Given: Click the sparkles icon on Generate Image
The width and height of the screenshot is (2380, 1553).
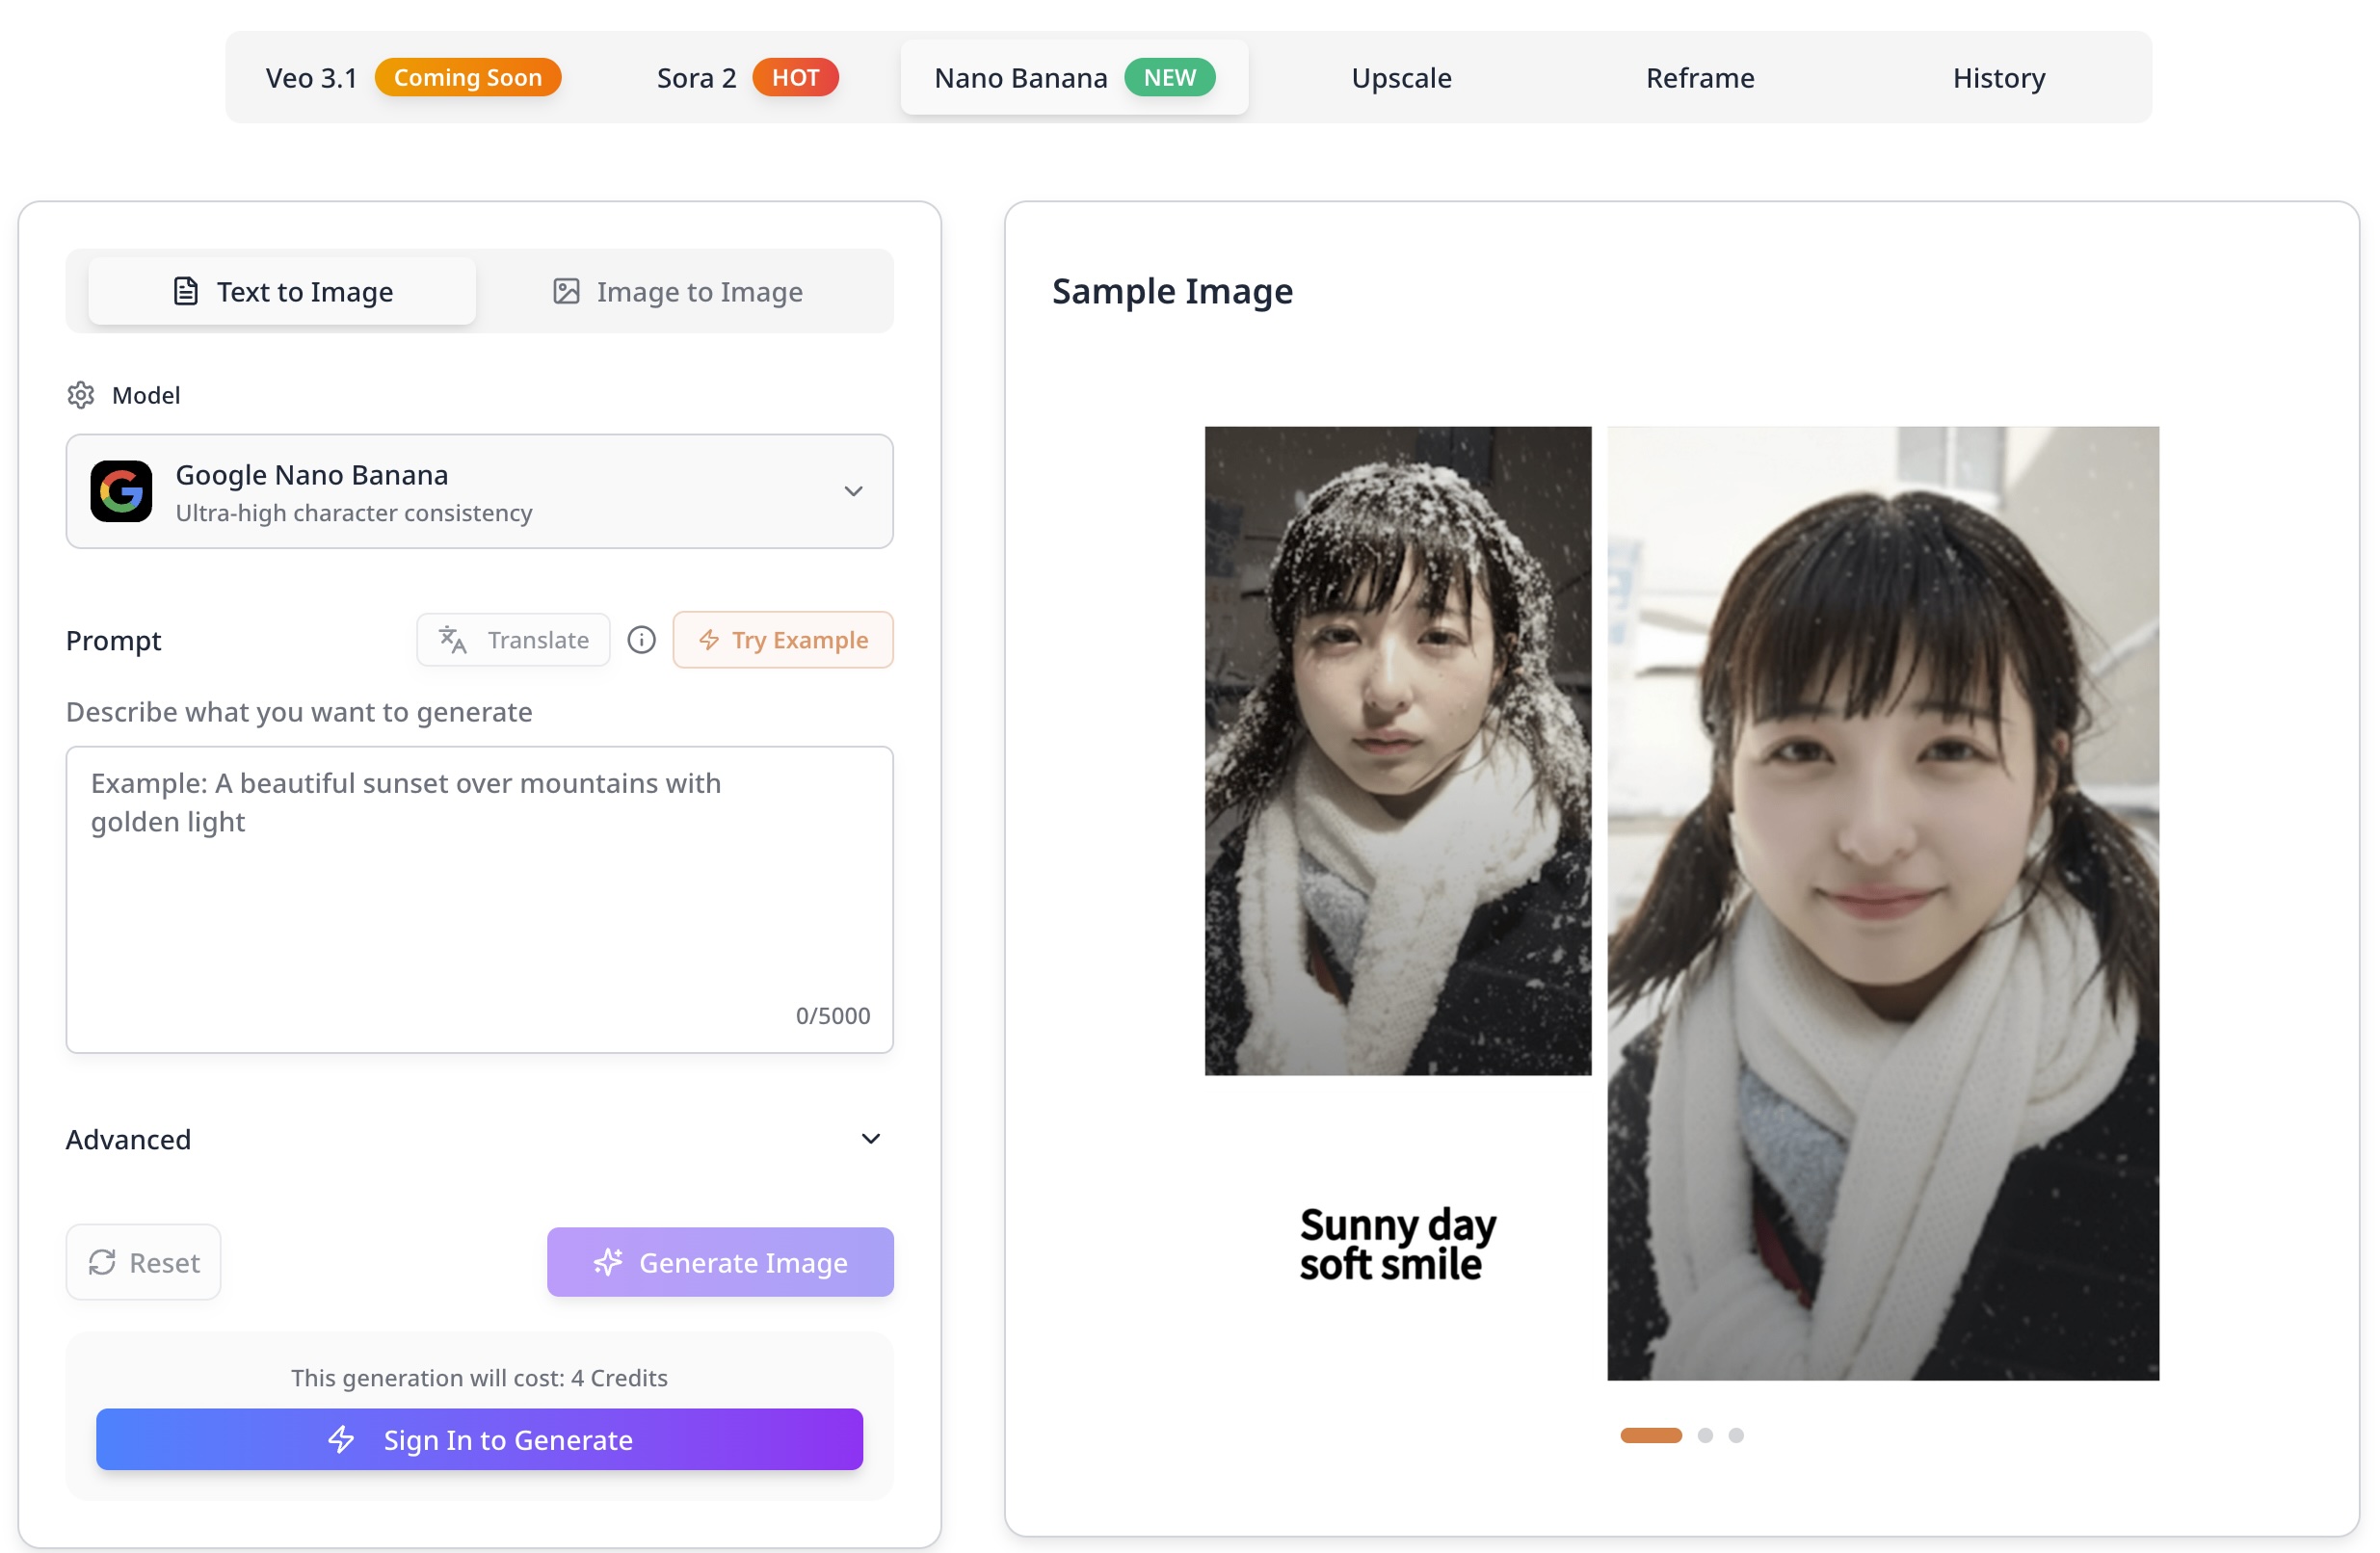Looking at the screenshot, I should [x=608, y=1262].
